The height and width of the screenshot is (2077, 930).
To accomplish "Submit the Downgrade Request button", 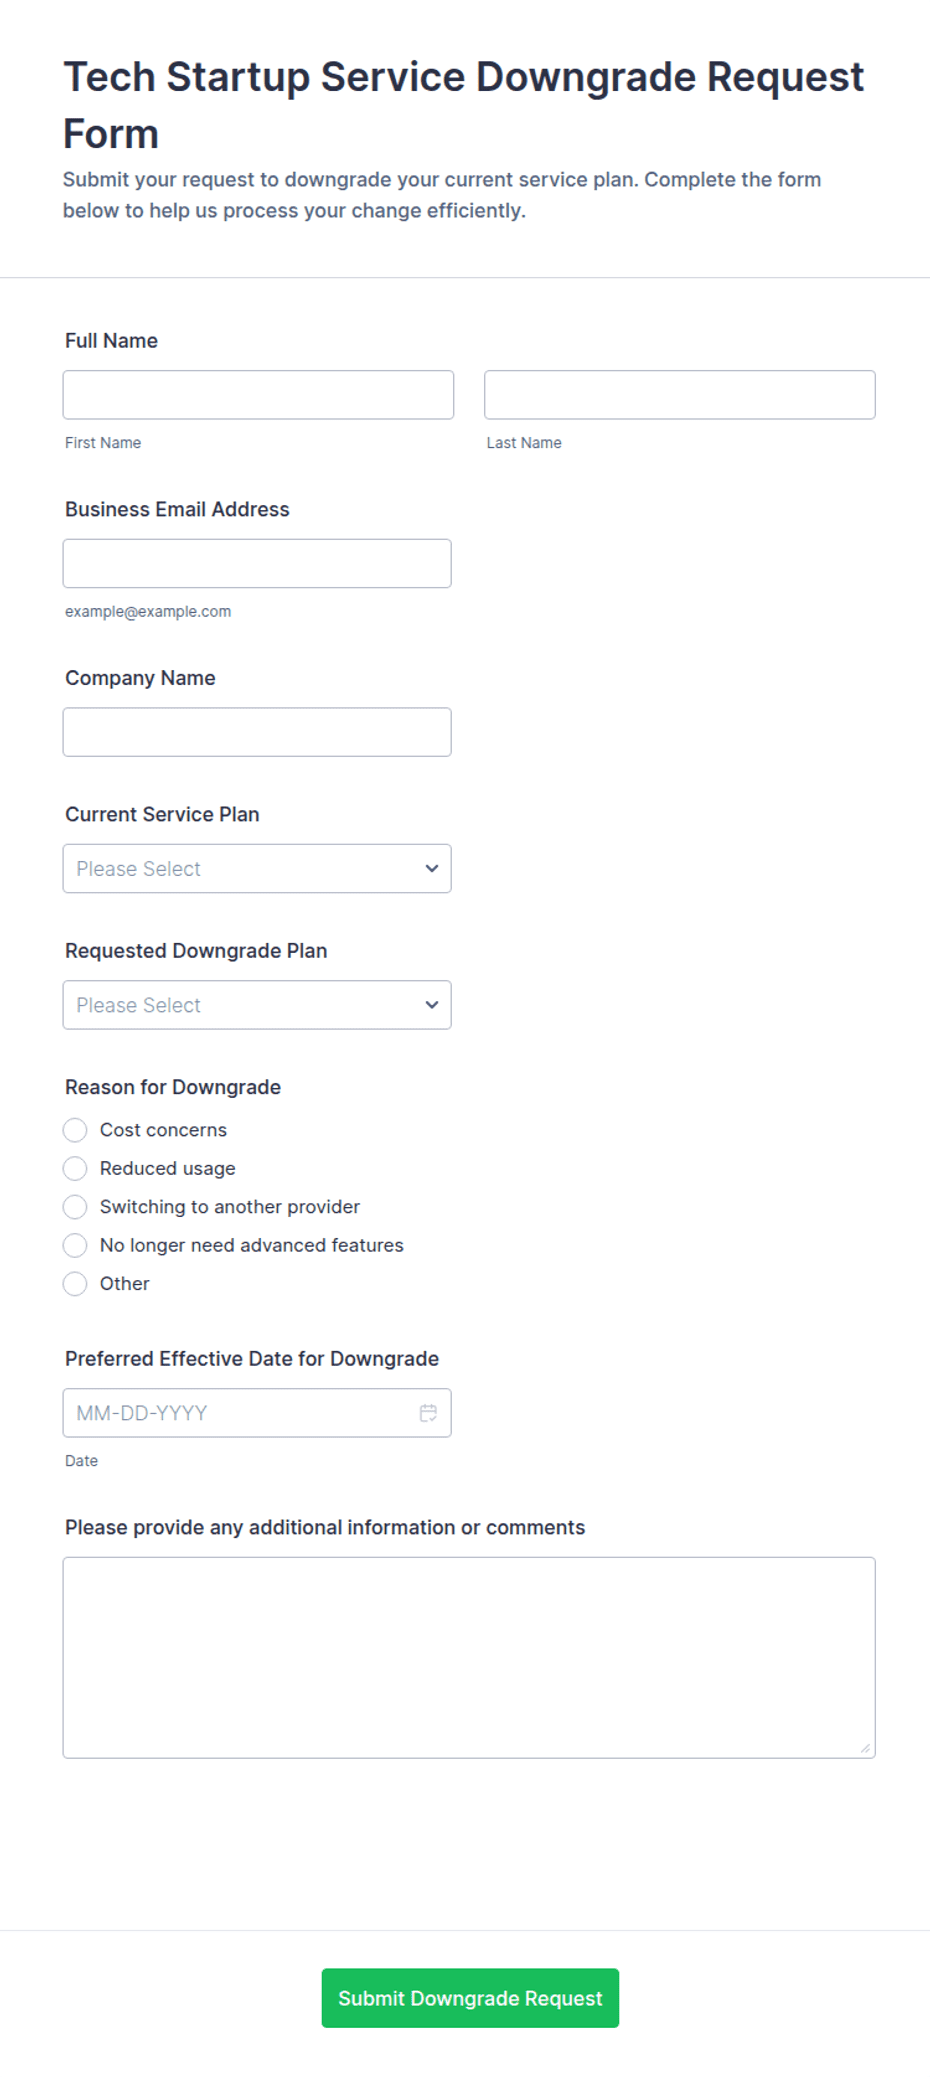I will tap(470, 1997).
